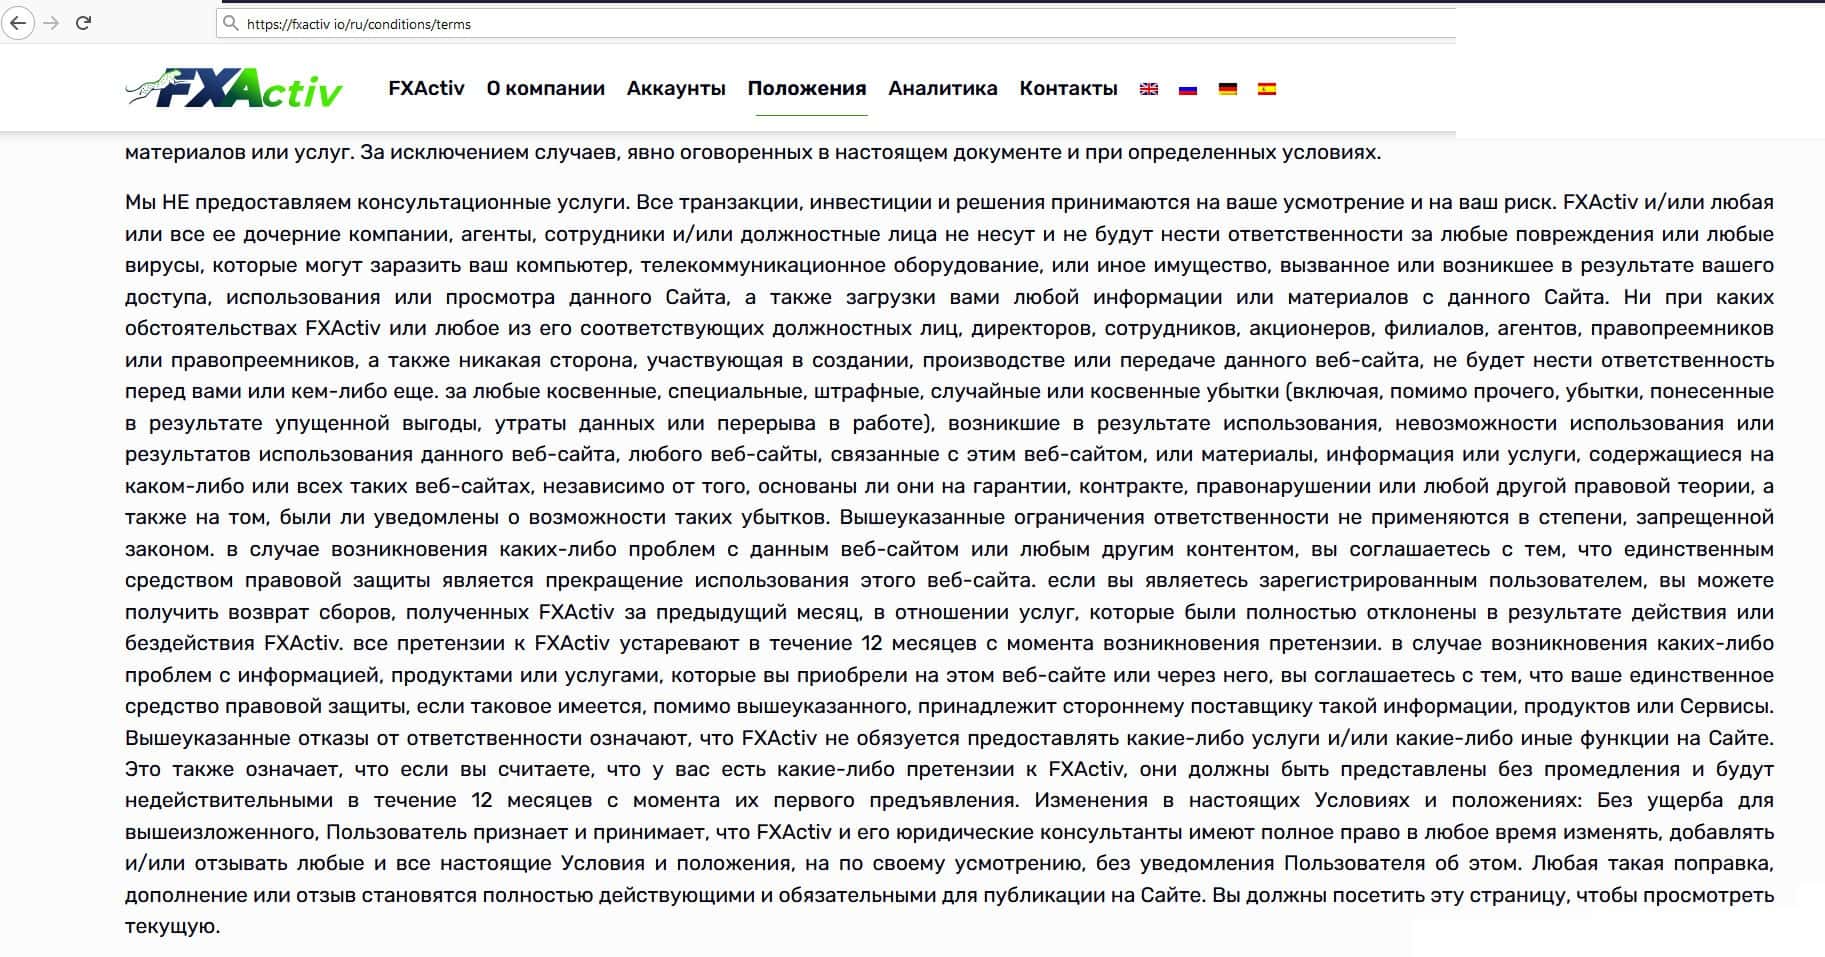Click the browser forward arrow button
Image resolution: width=1825 pixels, height=957 pixels.
pos(52,23)
